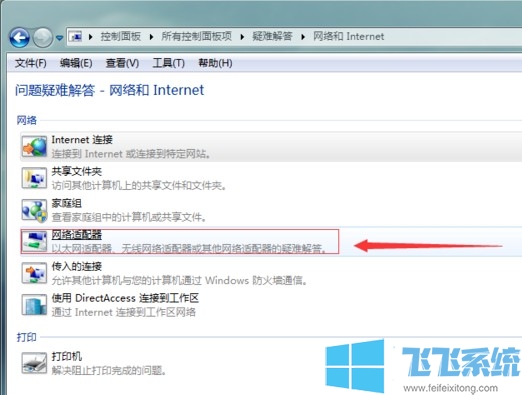Click the DirectAccess building icon

coord(34,305)
